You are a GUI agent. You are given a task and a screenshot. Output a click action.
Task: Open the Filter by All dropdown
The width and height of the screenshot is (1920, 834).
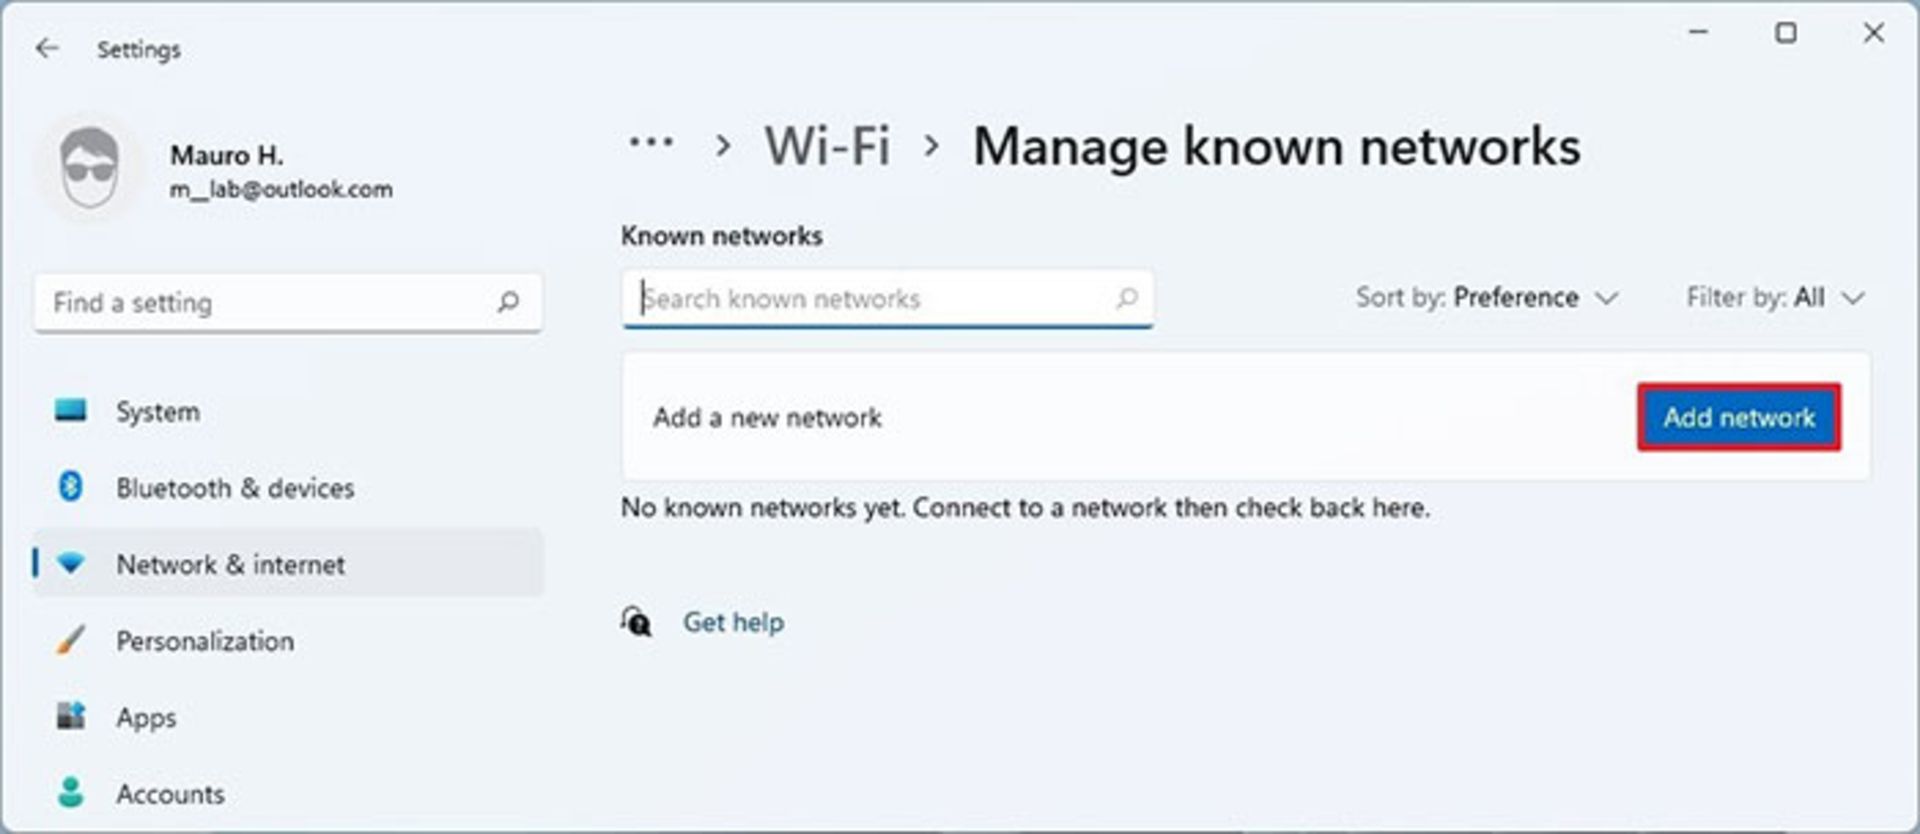(x=1774, y=298)
